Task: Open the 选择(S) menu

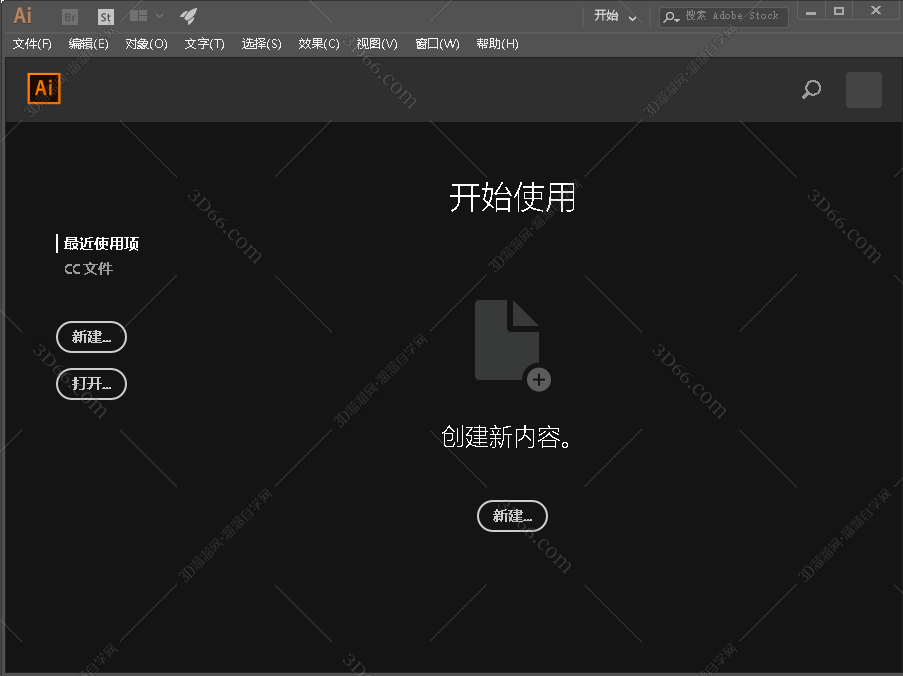Action: [261, 44]
